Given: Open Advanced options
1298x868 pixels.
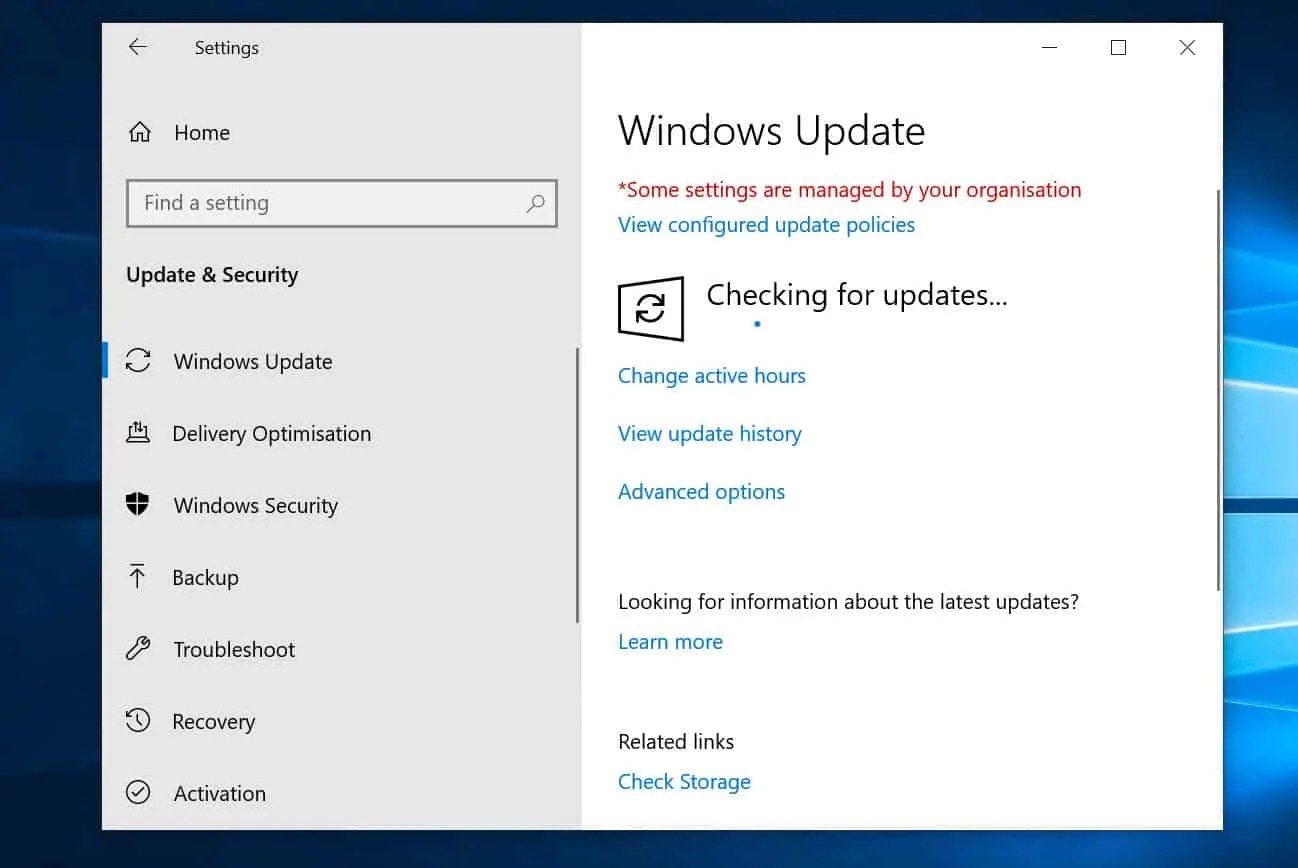Looking at the screenshot, I should [x=701, y=491].
